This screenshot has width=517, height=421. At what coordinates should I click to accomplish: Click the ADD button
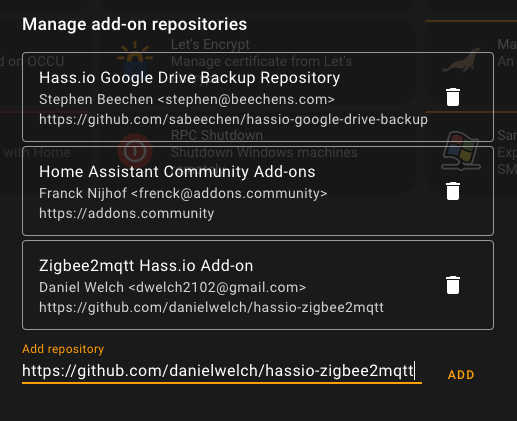click(x=461, y=375)
